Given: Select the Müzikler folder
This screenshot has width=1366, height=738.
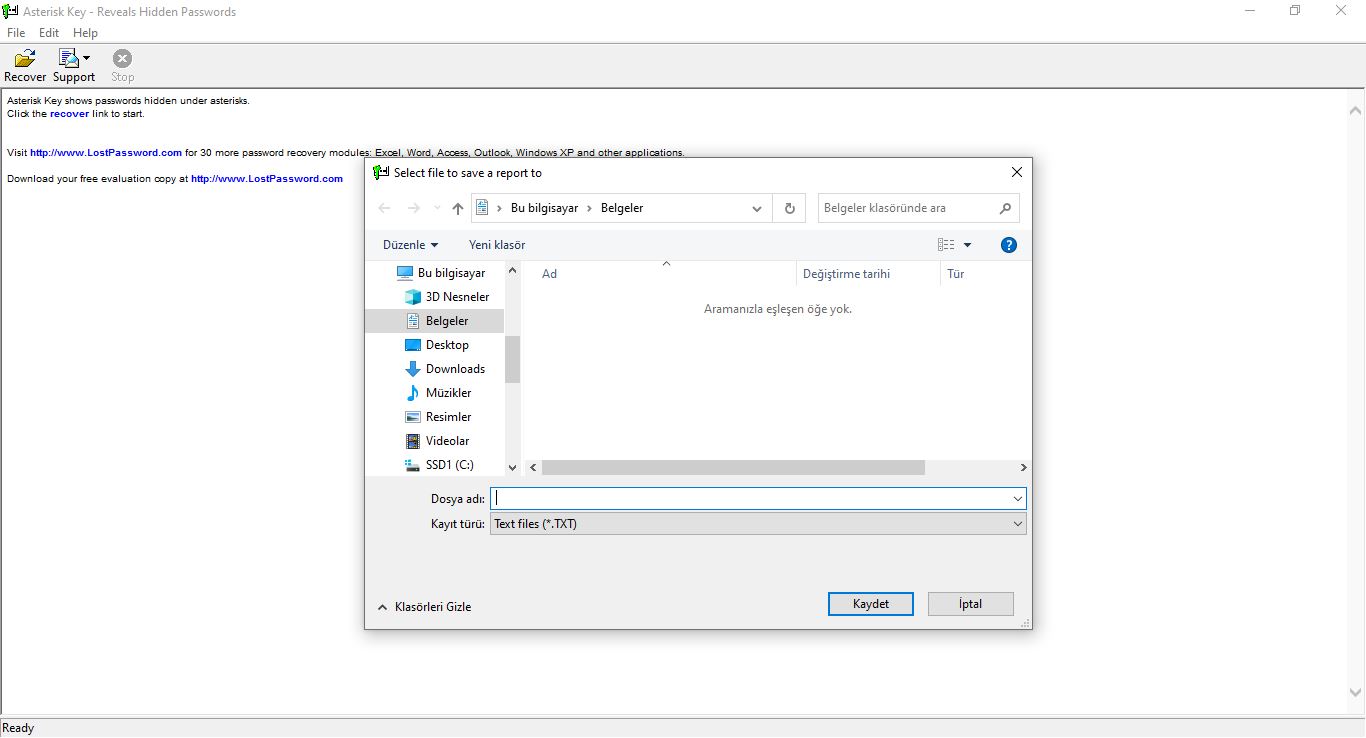Looking at the screenshot, I should tap(448, 393).
